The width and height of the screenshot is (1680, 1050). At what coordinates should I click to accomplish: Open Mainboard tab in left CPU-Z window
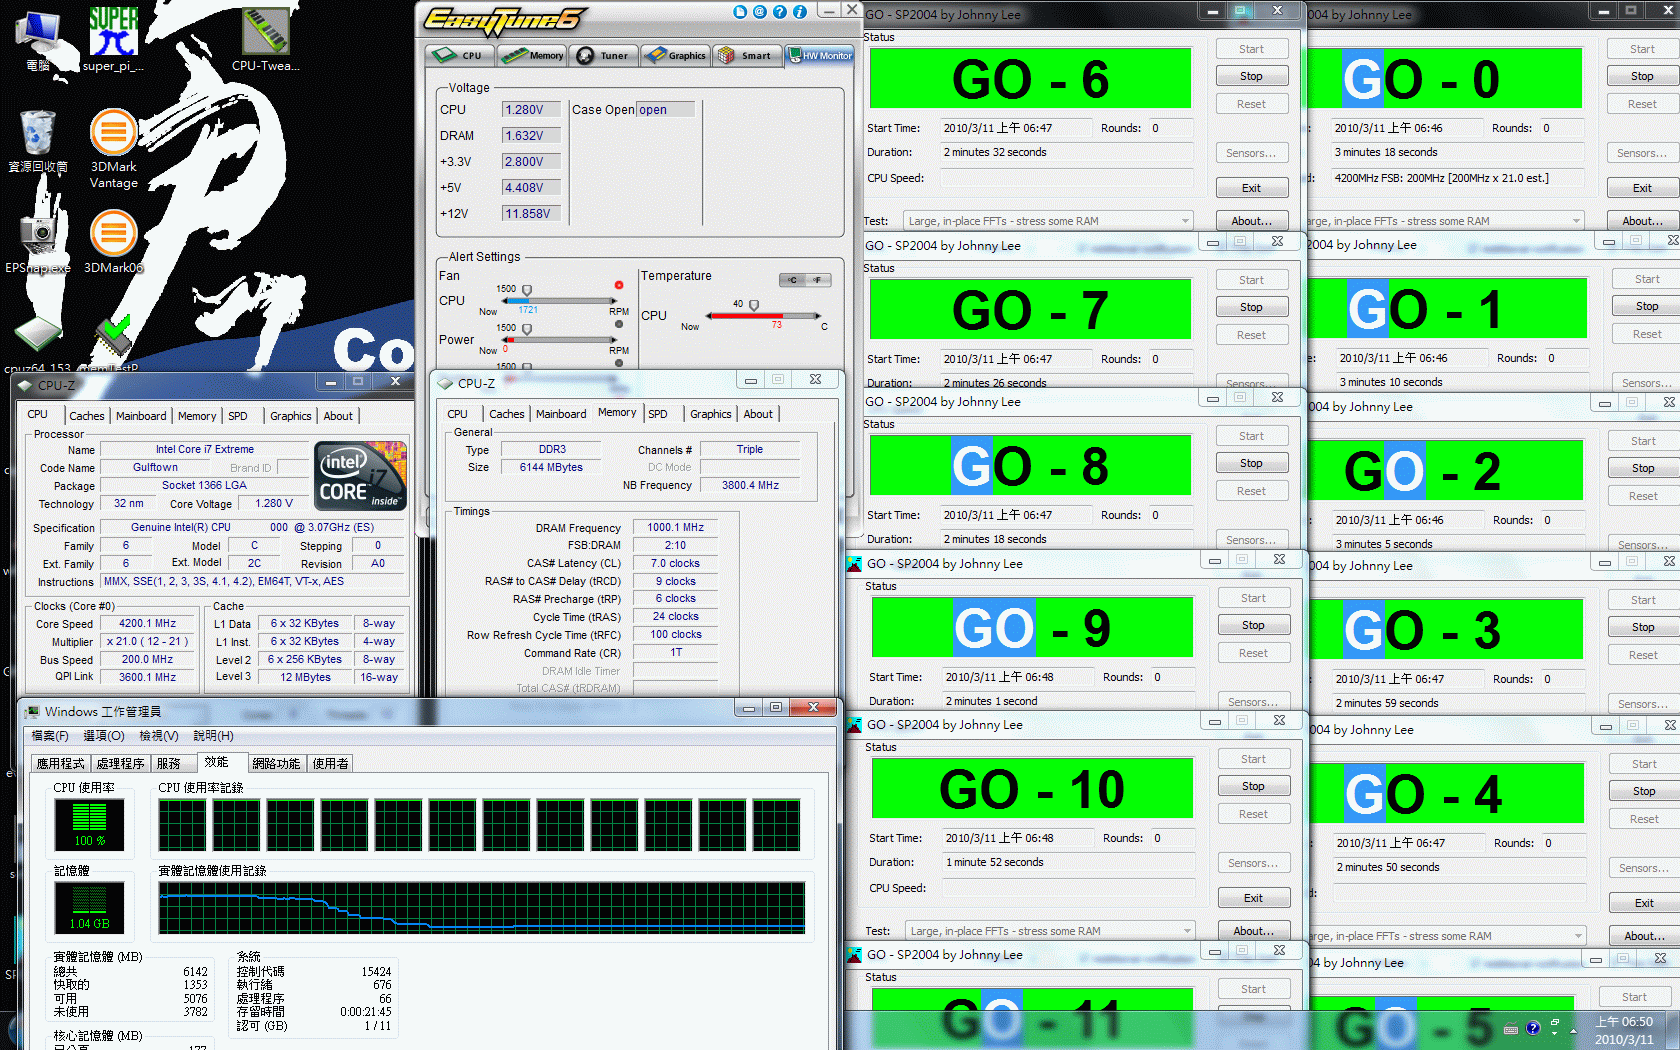[x=141, y=416]
